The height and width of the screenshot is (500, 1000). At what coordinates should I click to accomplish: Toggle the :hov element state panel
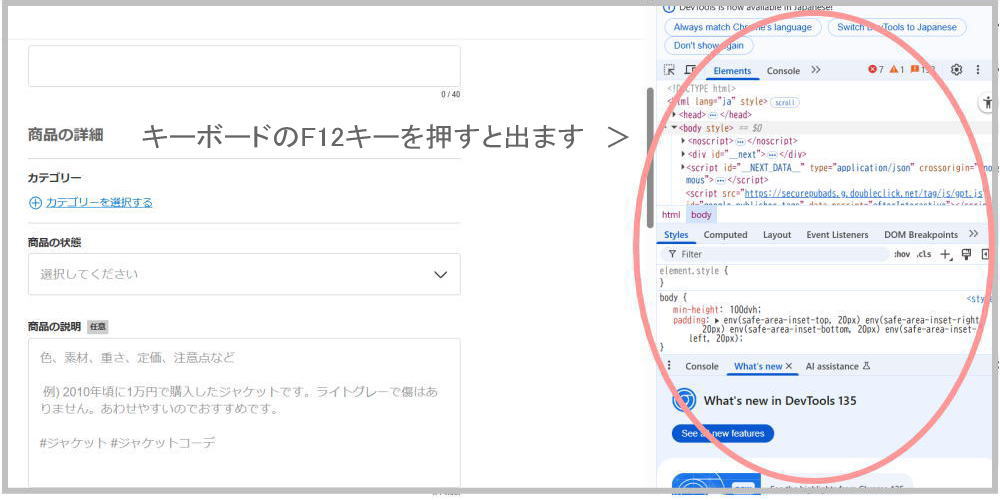pyautogui.click(x=902, y=254)
